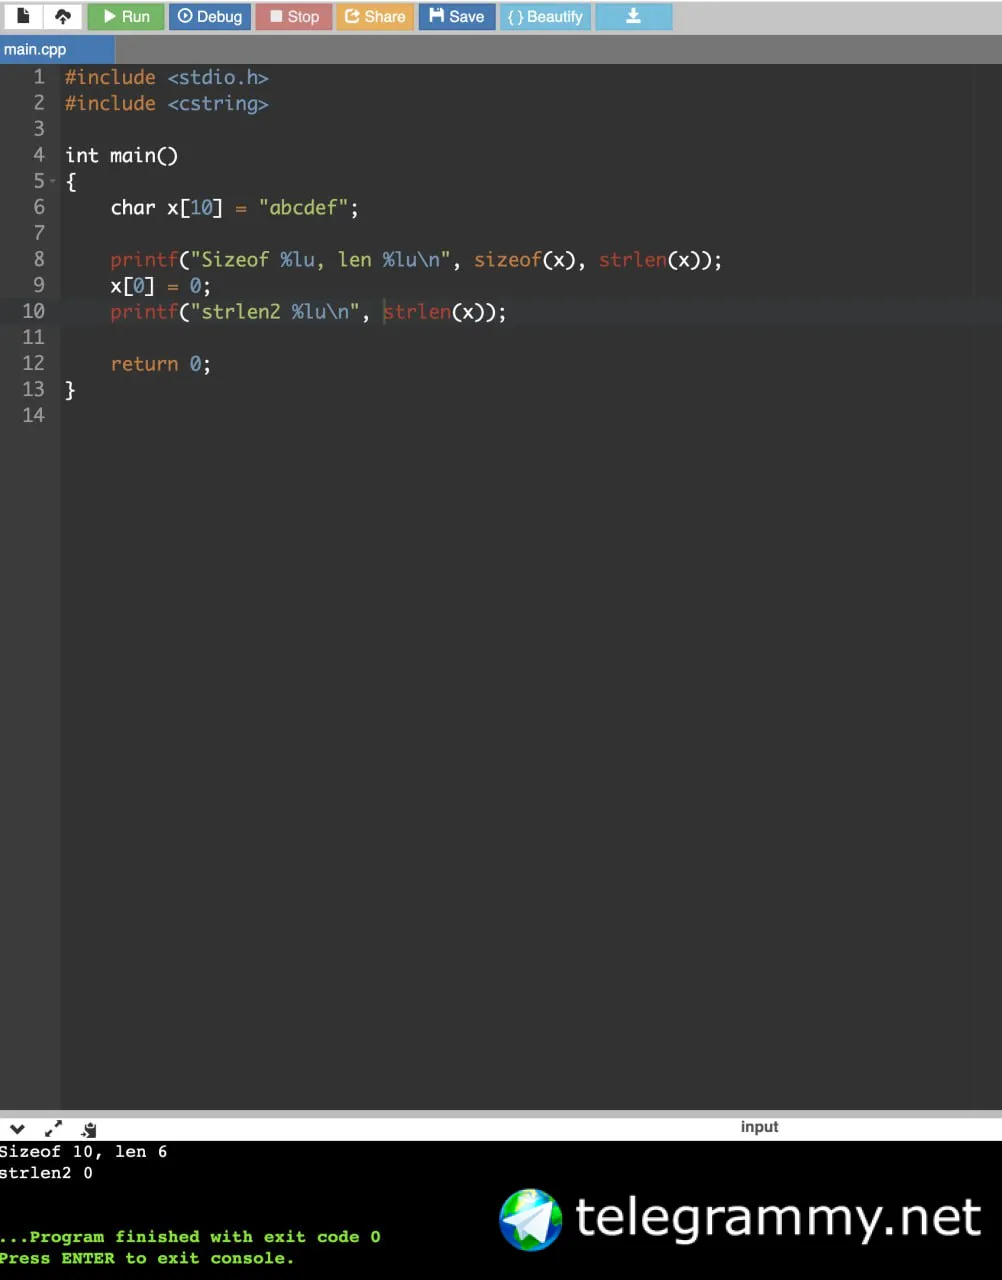Click line number 3 in the gutter

coord(39,129)
